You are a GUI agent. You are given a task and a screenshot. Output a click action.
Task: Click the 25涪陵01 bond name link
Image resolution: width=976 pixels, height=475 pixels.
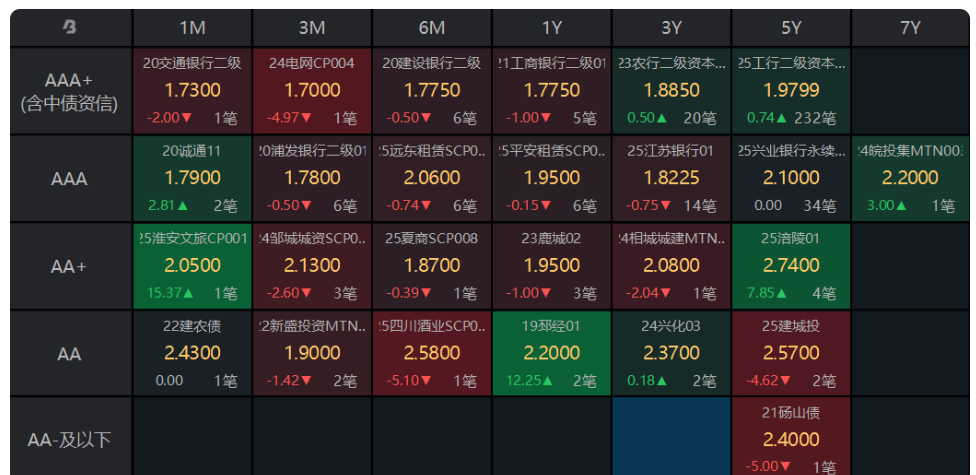(x=791, y=239)
